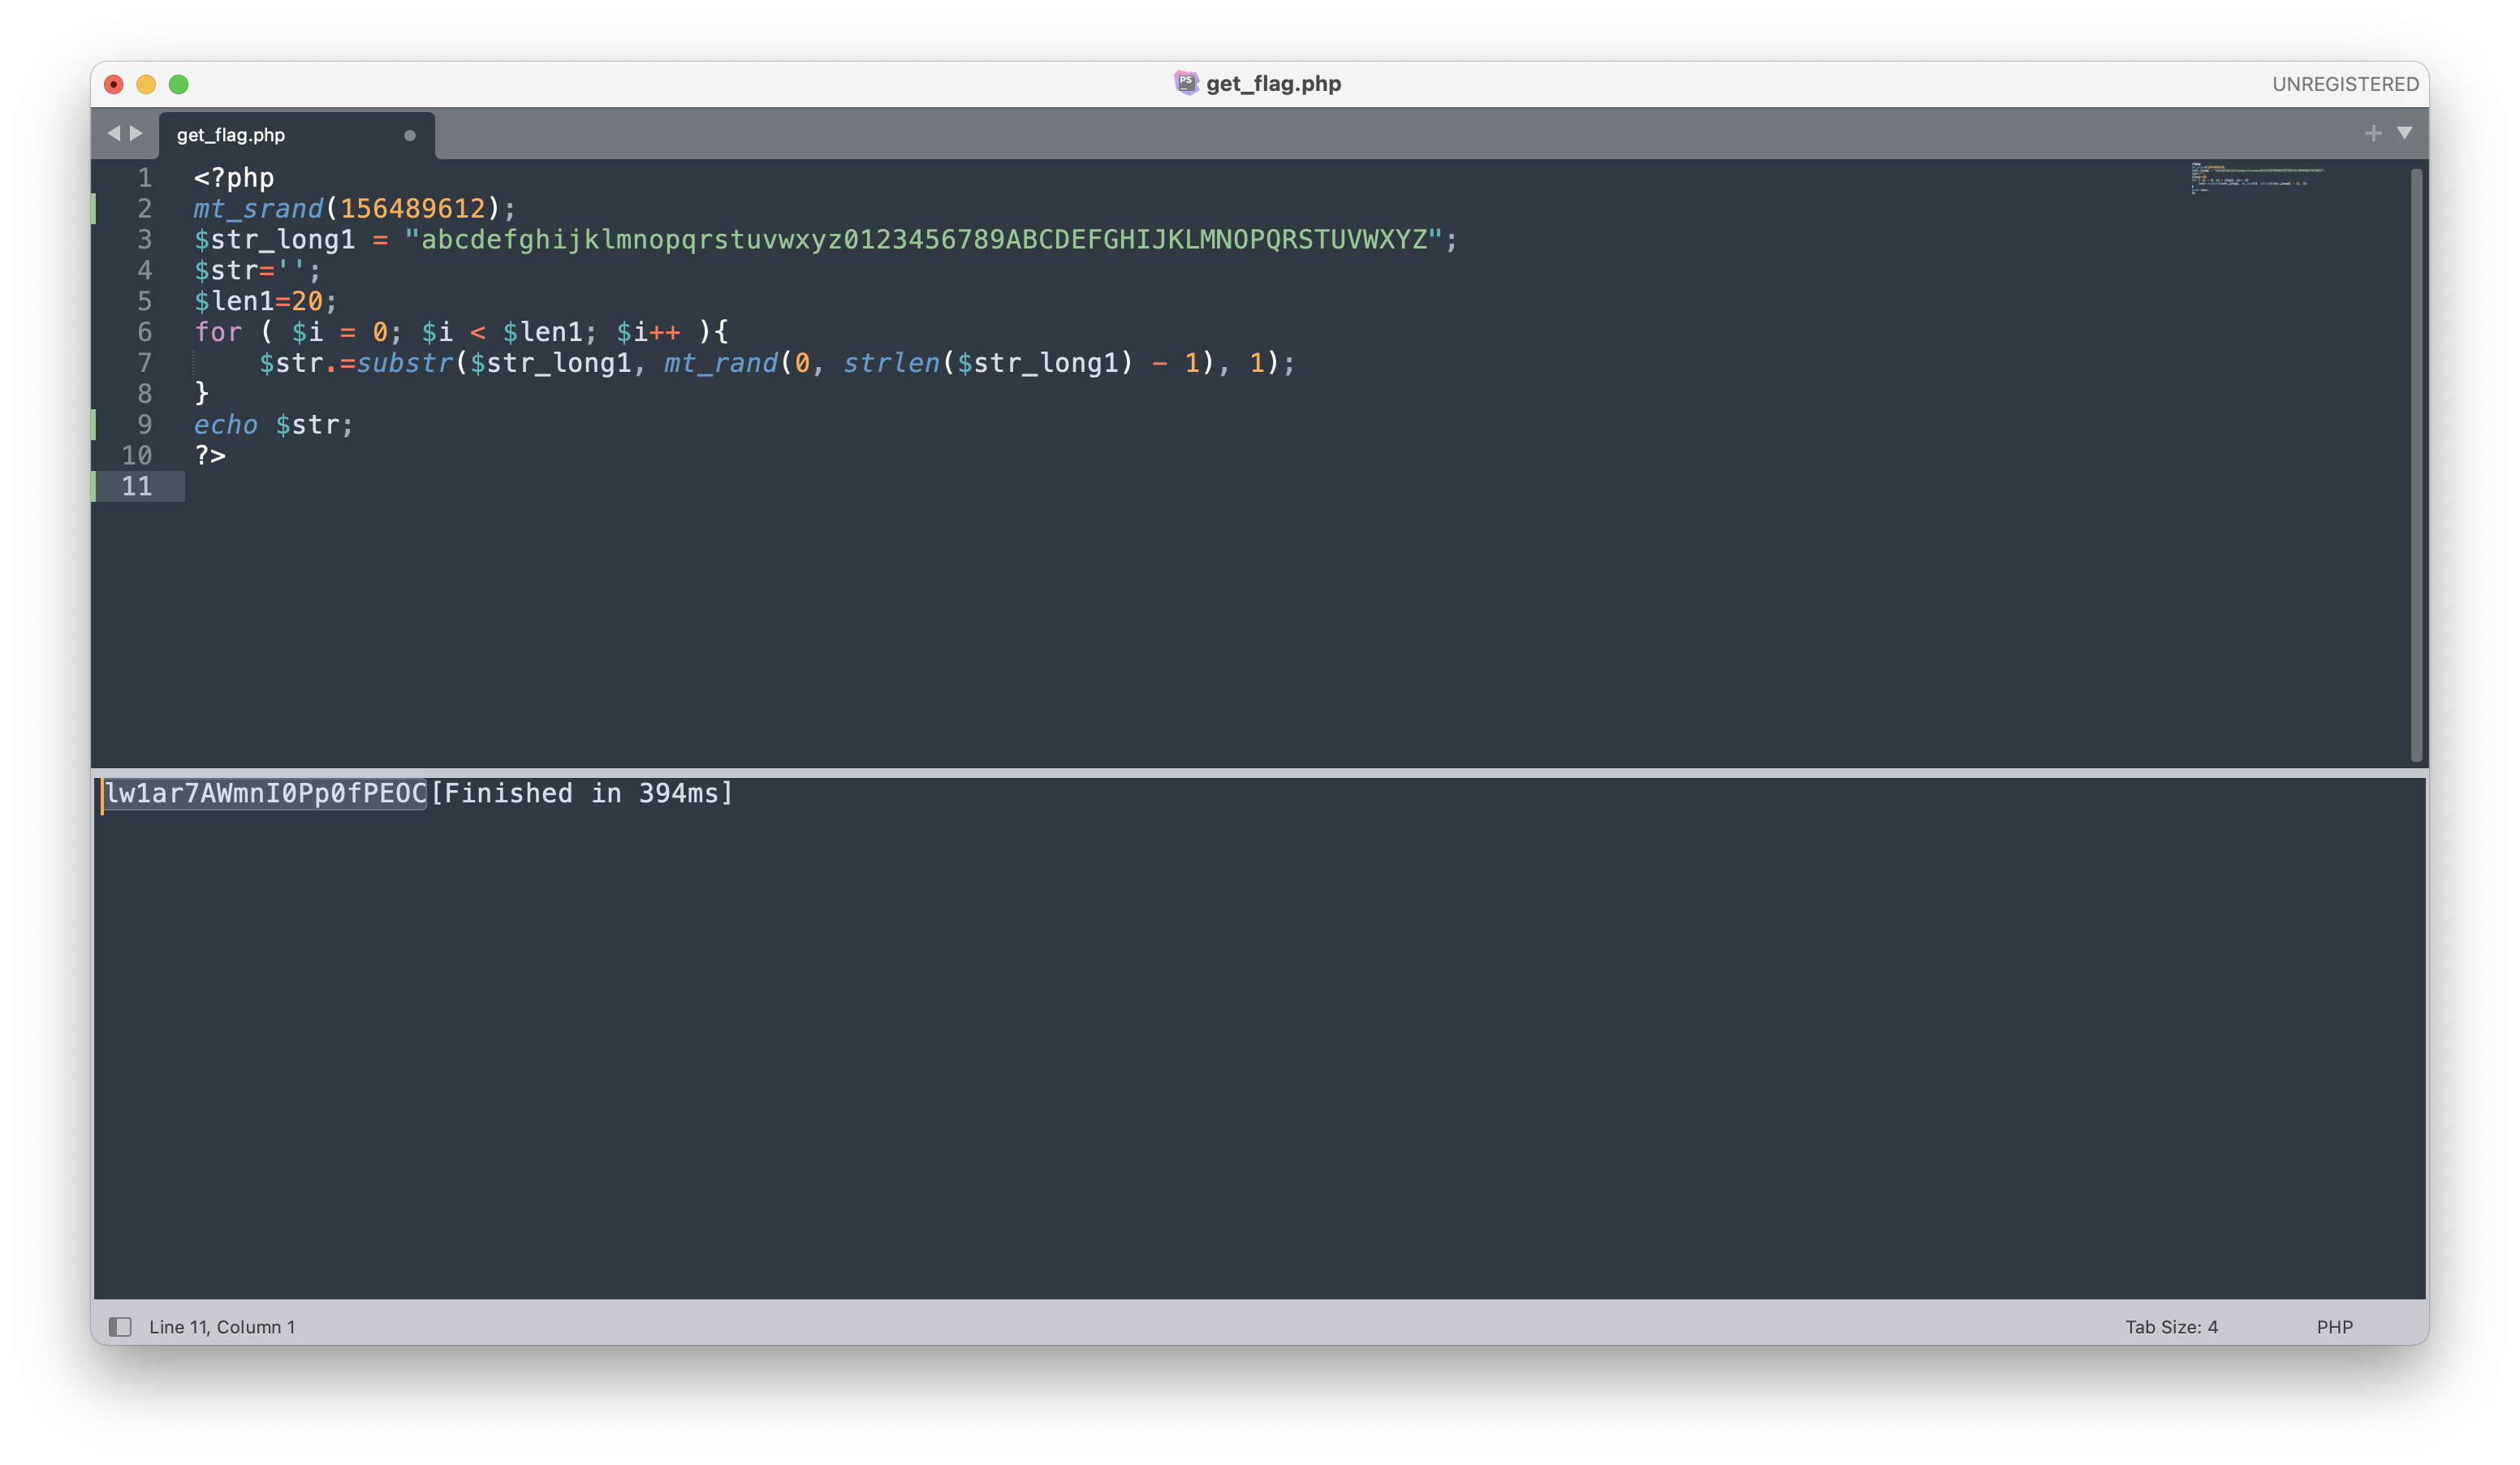Open the tab list dropdown arrow
2520x1465 pixels.
pyautogui.click(x=2405, y=133)
